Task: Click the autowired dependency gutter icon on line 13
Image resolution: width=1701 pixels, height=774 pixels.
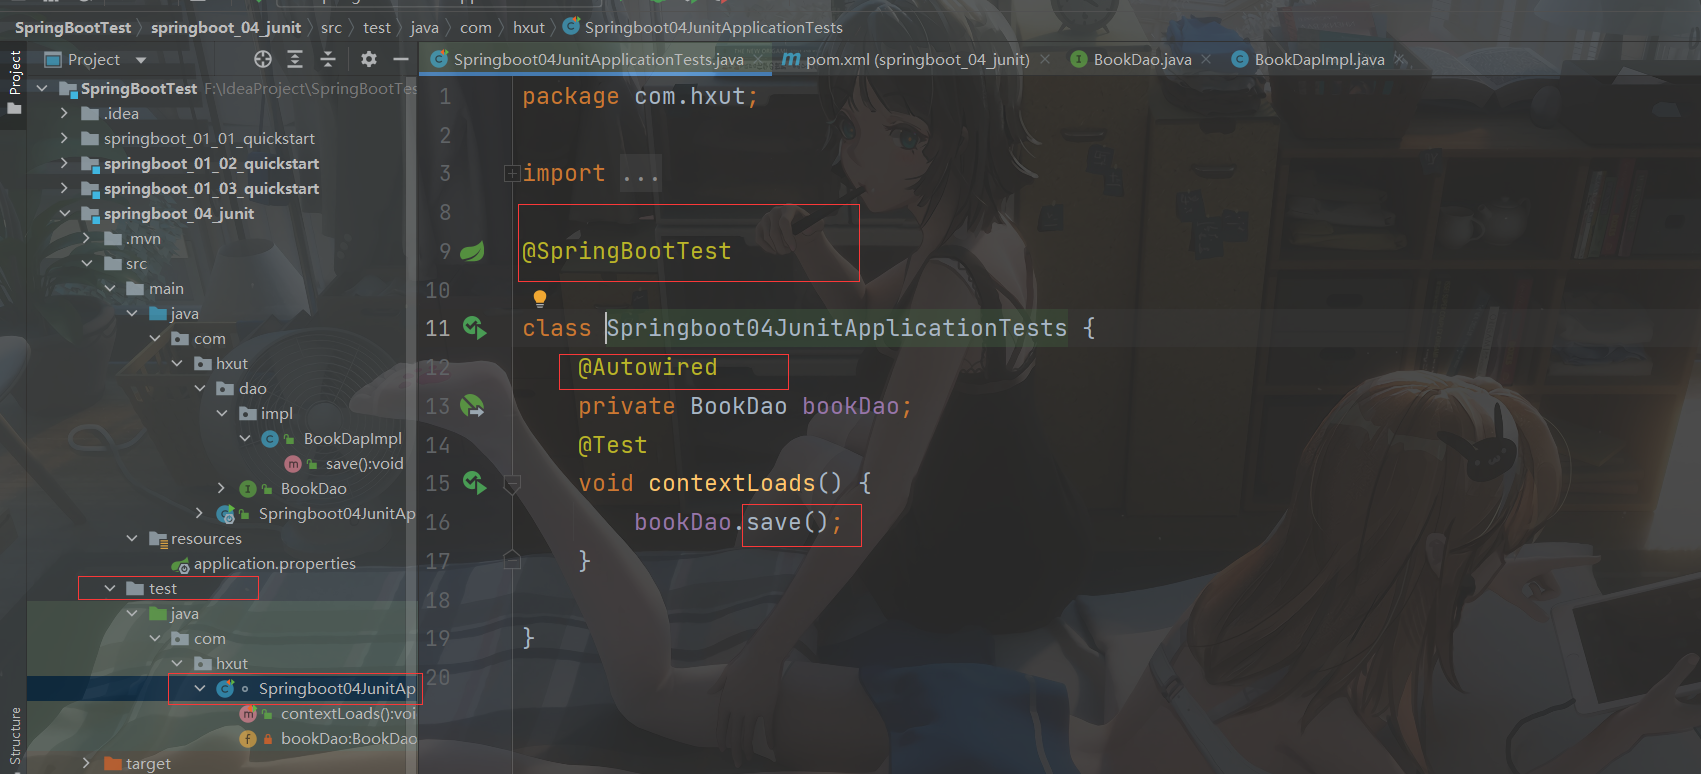Action: pos(472,406)
